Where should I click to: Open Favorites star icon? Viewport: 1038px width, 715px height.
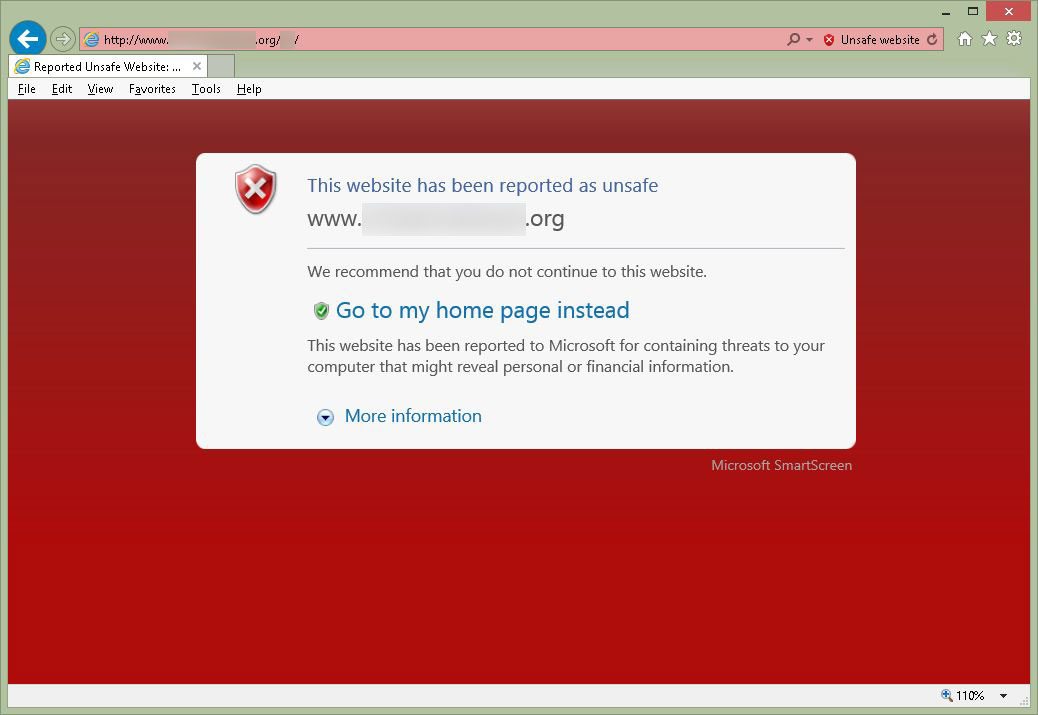989,39
